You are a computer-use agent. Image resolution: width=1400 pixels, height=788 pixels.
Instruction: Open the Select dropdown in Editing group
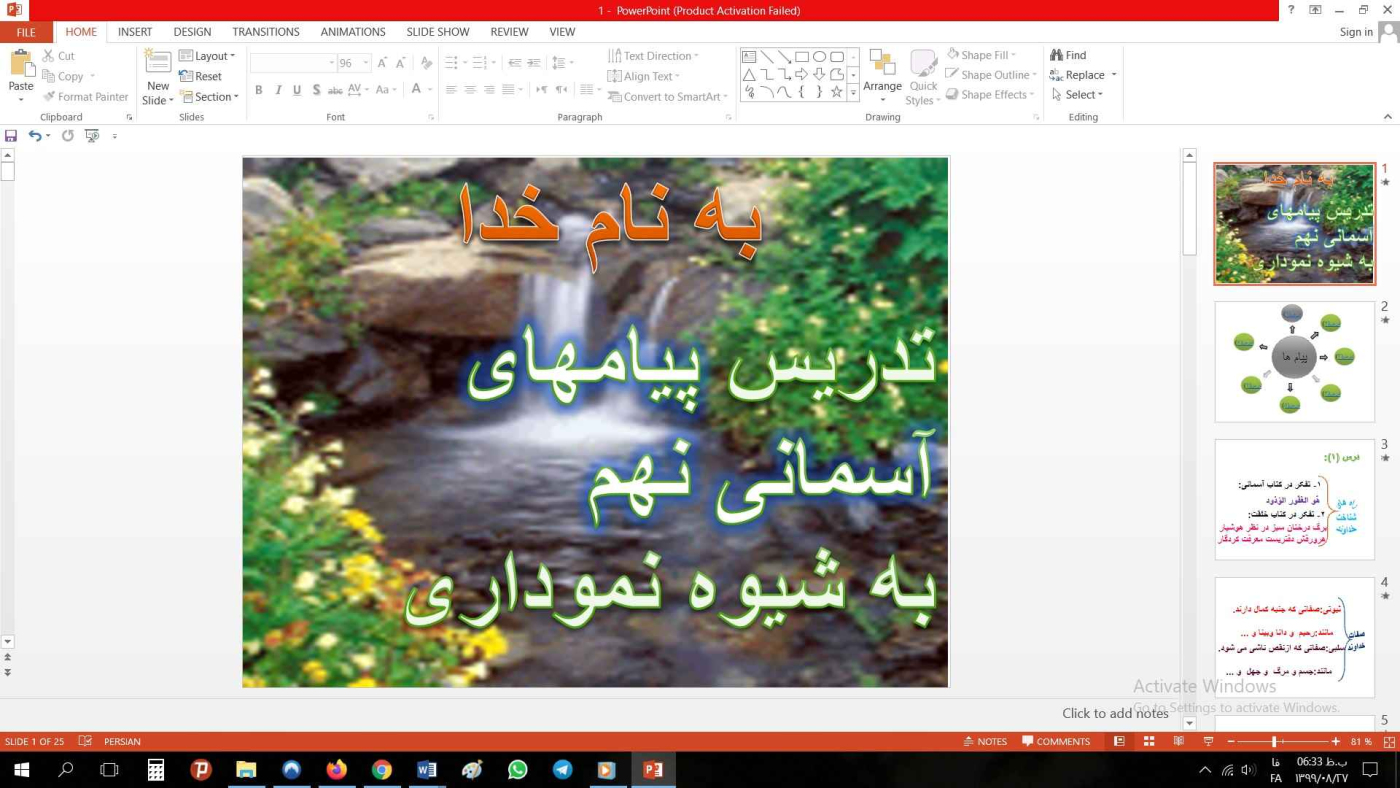1078,95
